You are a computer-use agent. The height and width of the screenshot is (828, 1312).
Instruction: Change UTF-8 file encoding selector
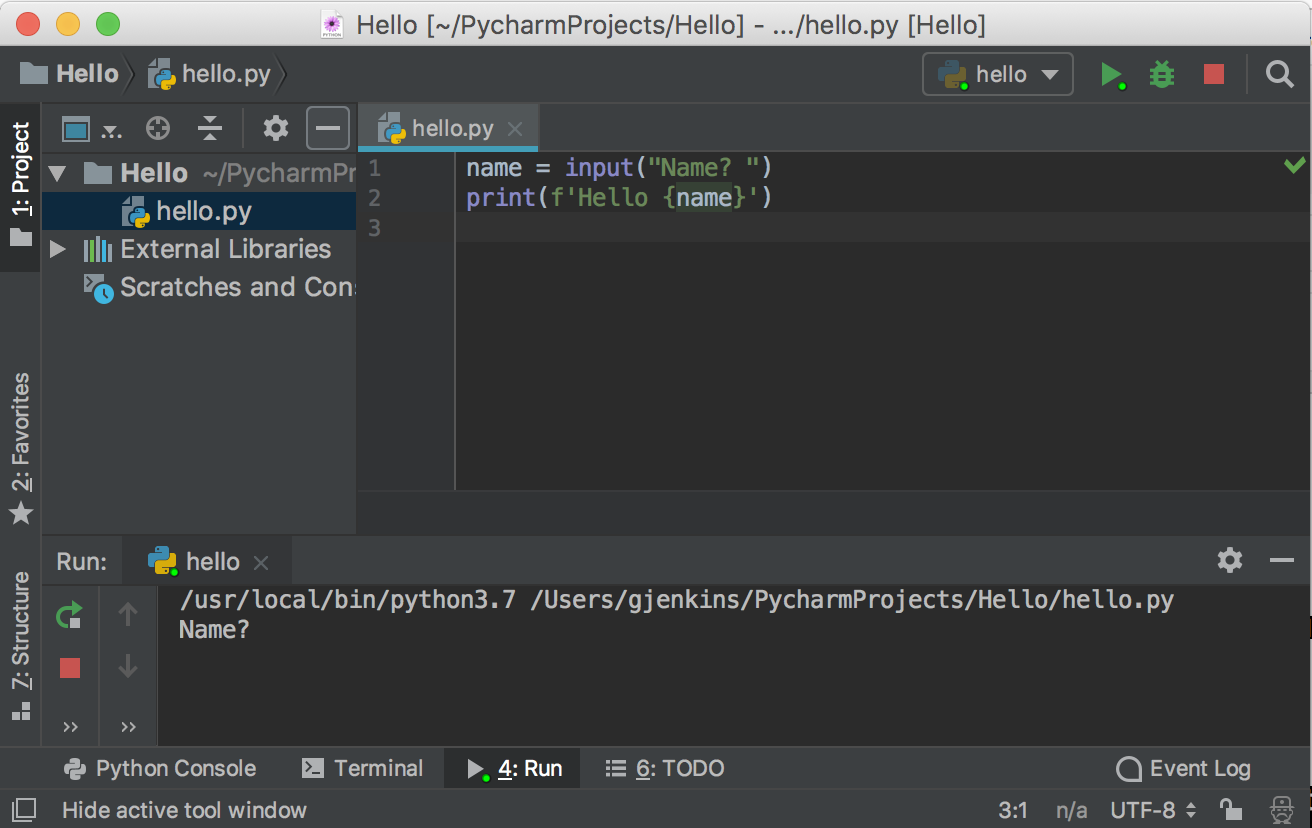[1153, 810]
